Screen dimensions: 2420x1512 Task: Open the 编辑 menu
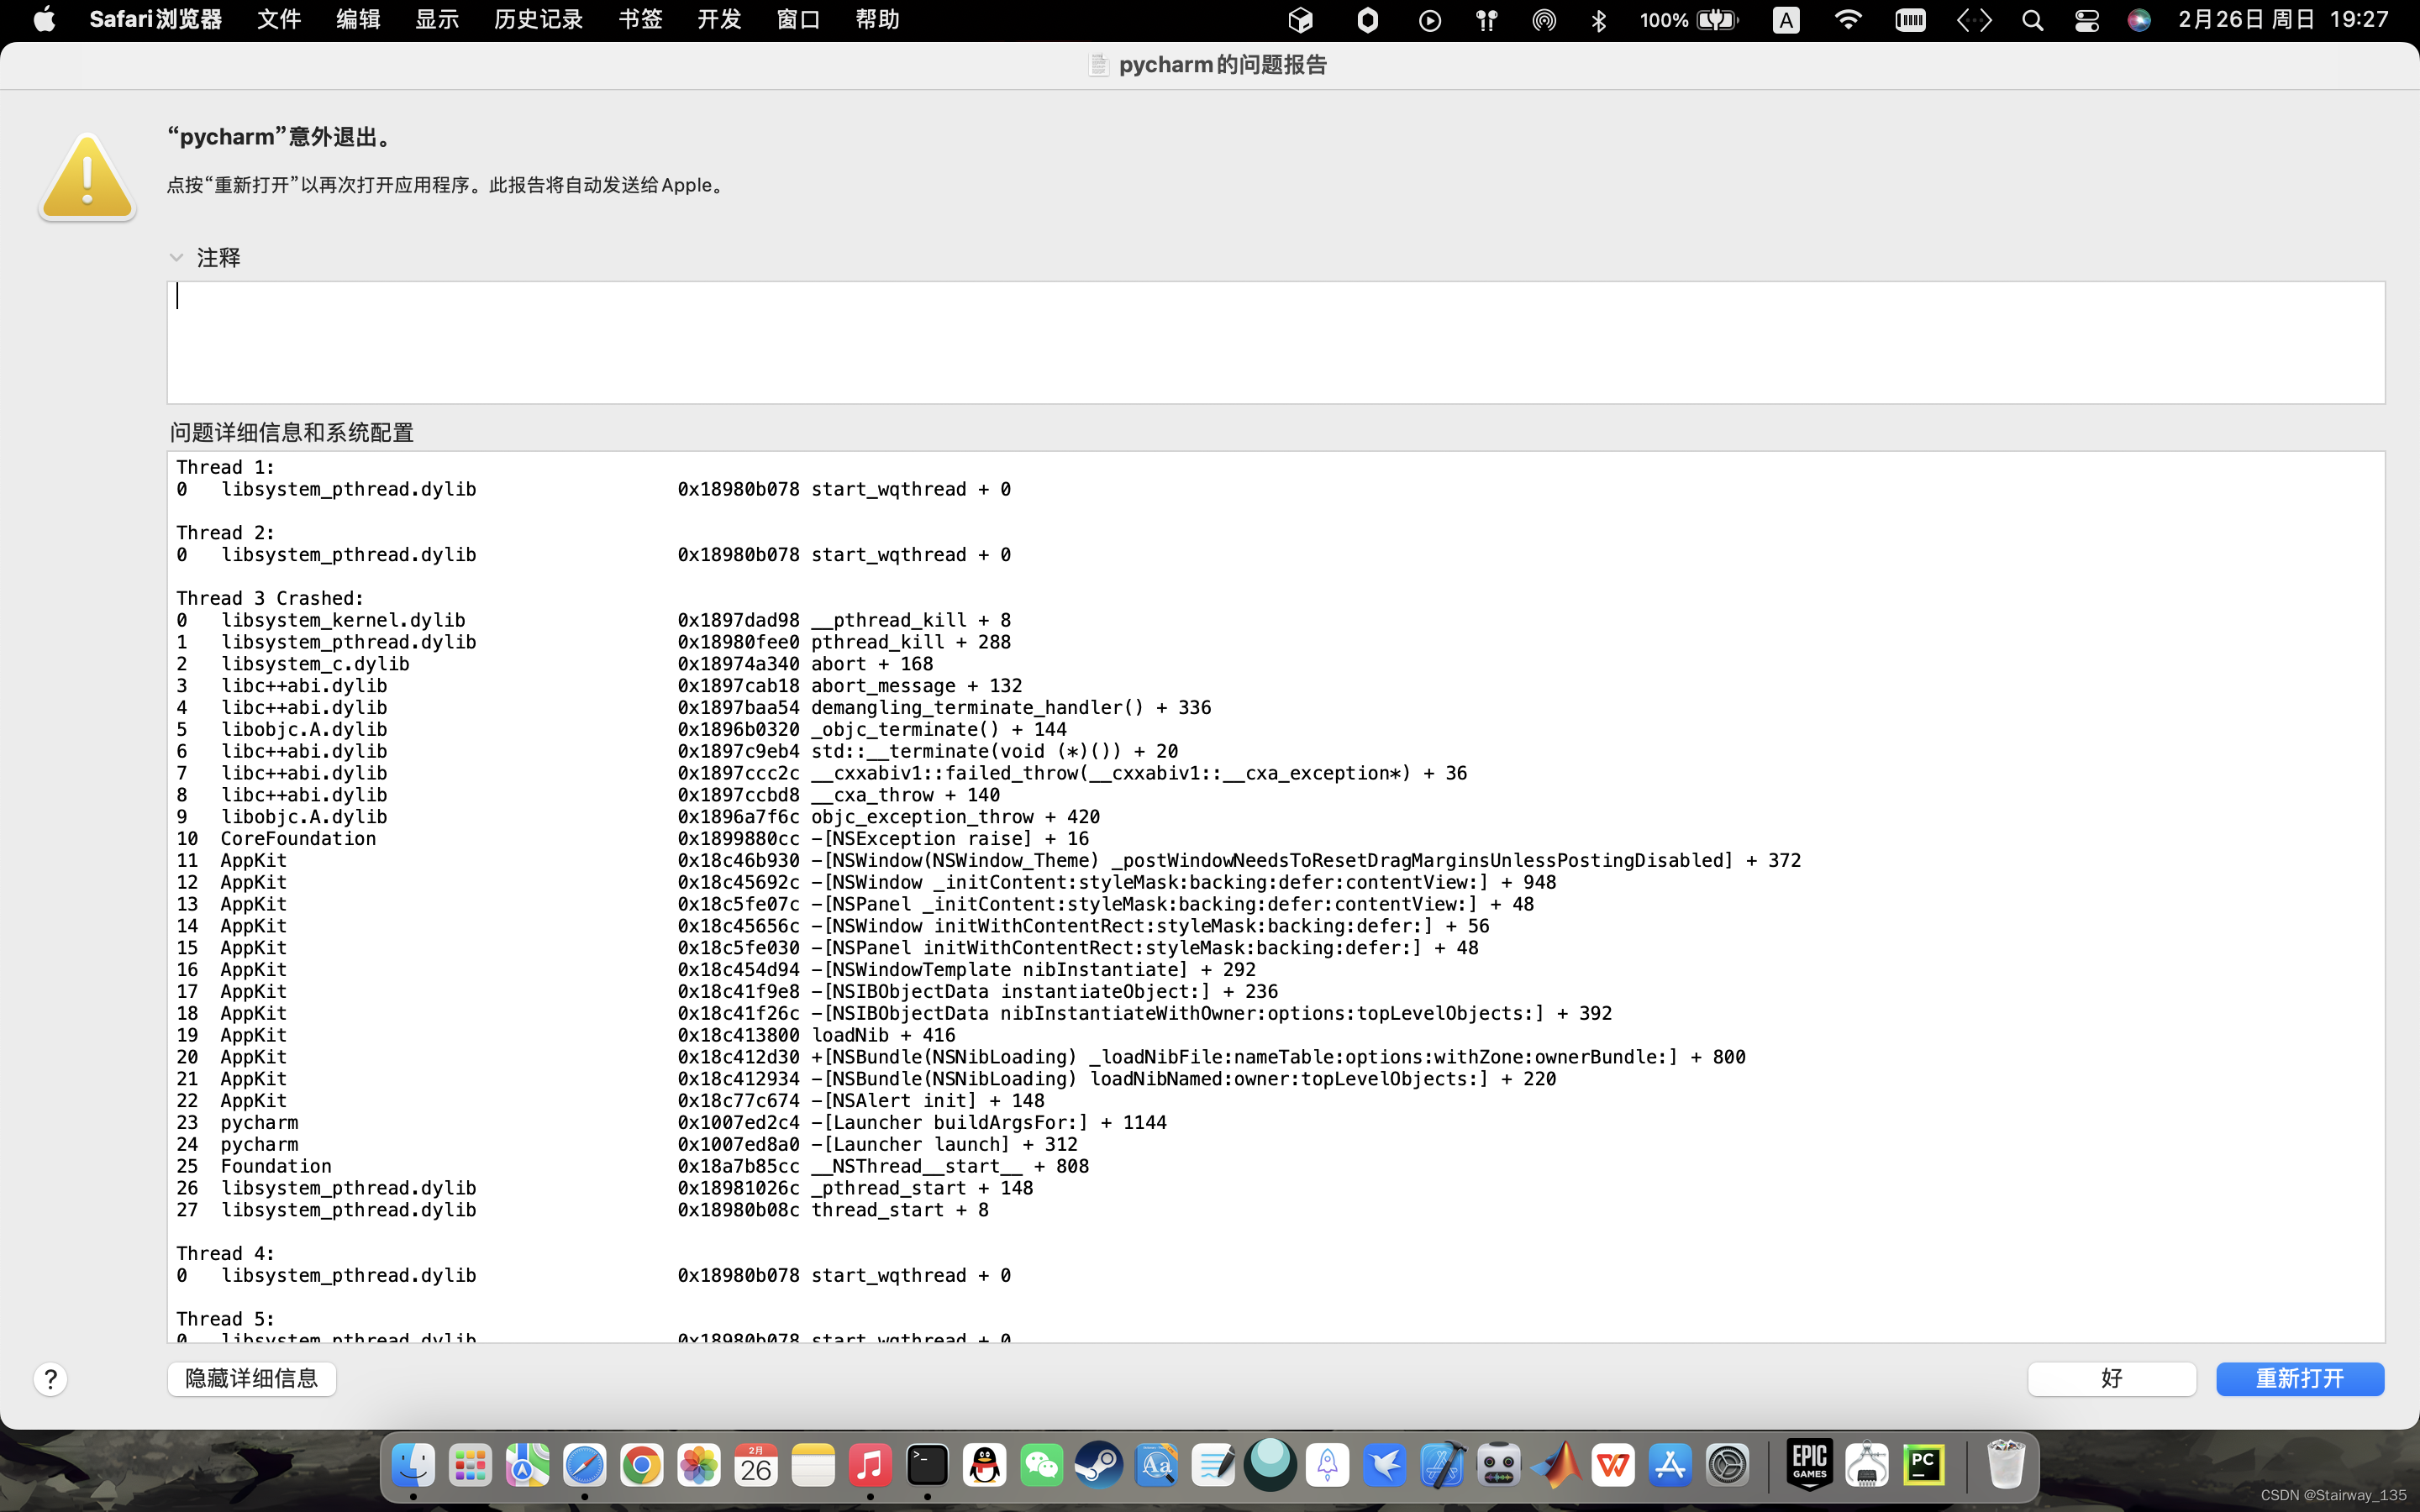[x=357, y=20]
